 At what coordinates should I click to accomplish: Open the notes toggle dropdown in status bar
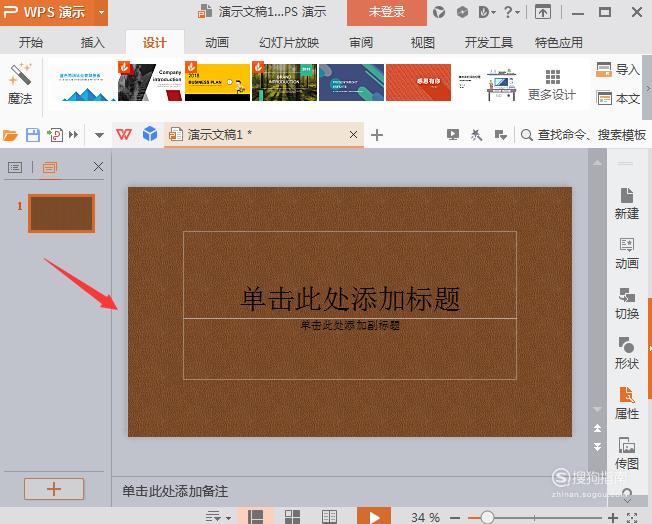218,517
